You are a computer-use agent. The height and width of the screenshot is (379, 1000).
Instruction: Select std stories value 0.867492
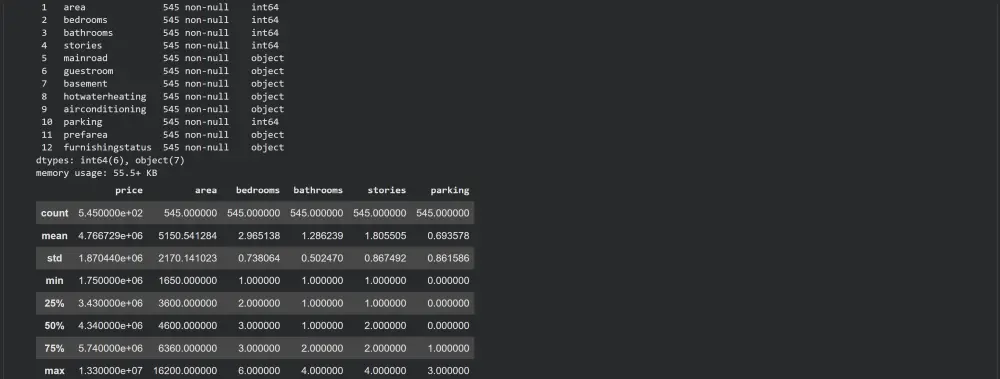click(385, 258)
